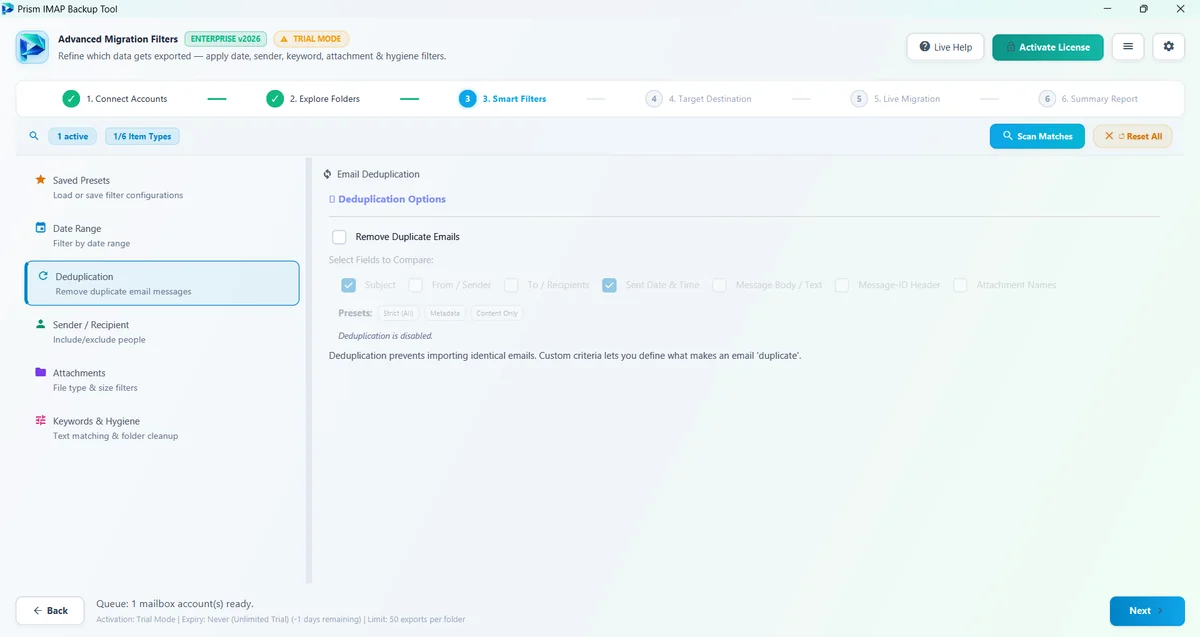Click the green checkmark of step 2
The height and width of the screenshot is (637, 1200).
[x=275, y=99]
